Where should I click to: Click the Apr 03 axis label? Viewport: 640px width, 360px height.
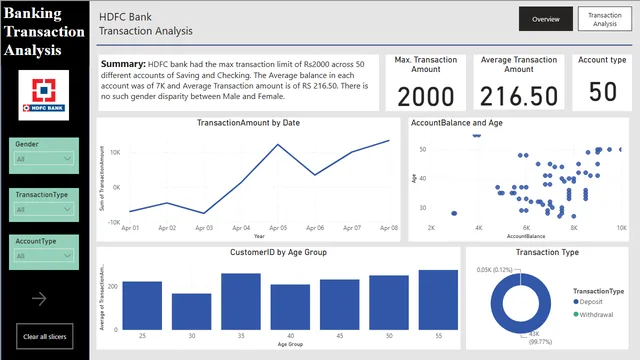(204, 228)
